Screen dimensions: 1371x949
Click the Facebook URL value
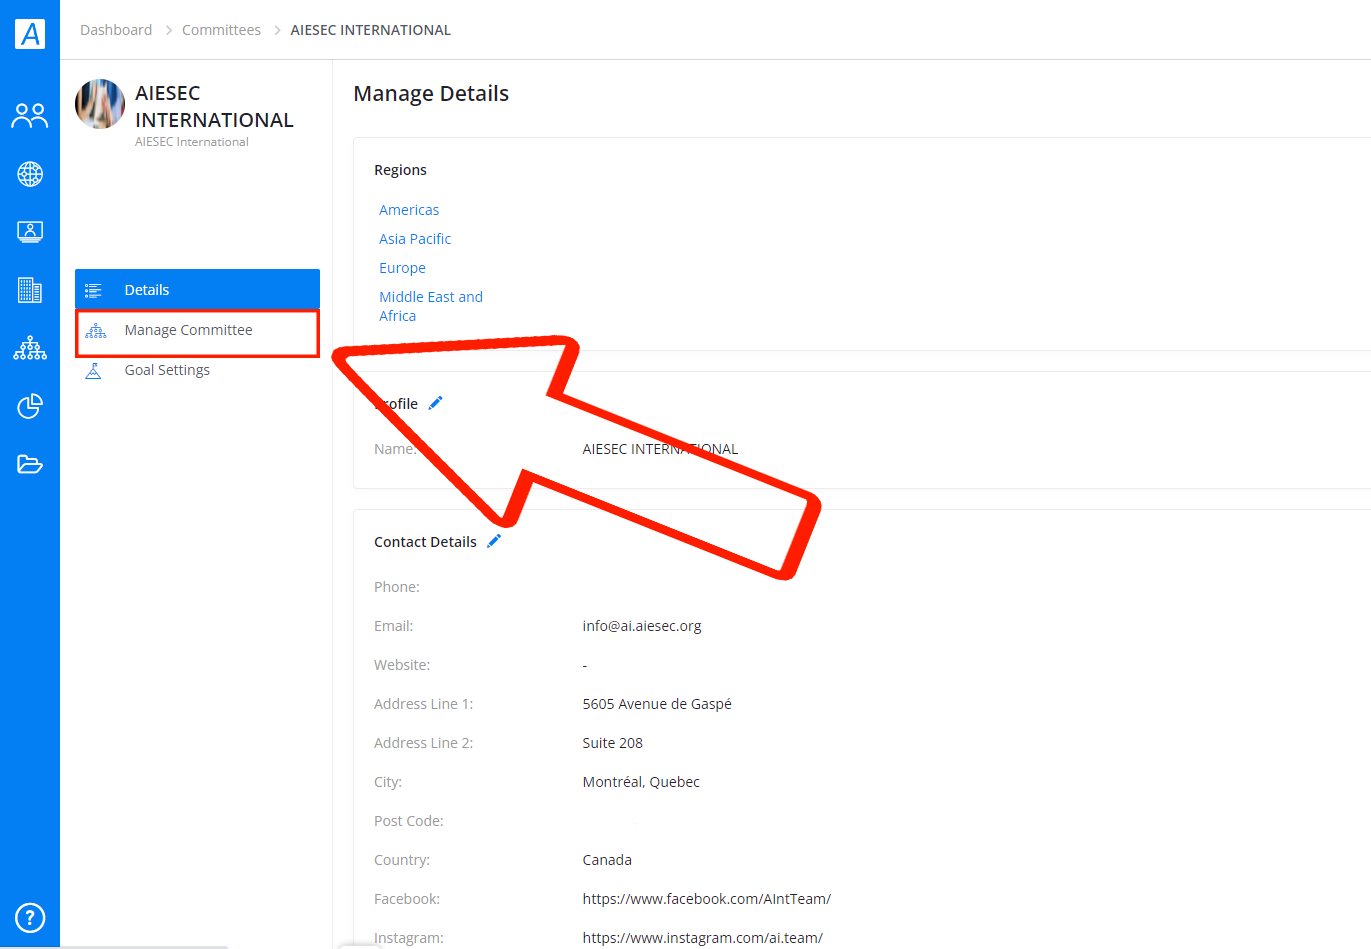[x=706, y=899]
